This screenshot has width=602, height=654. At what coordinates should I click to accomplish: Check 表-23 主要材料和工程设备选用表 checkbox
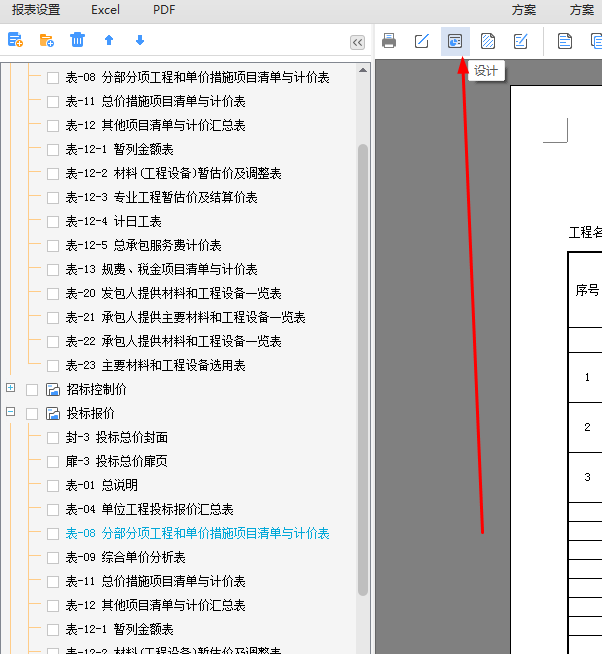(53, 366)
